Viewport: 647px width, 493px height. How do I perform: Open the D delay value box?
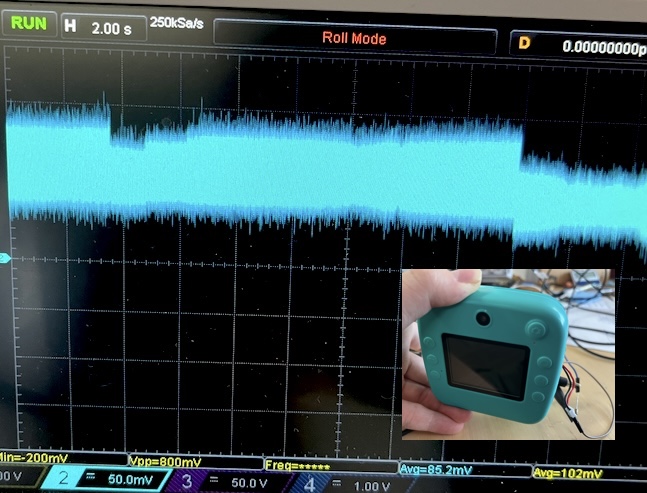[578, 45]
